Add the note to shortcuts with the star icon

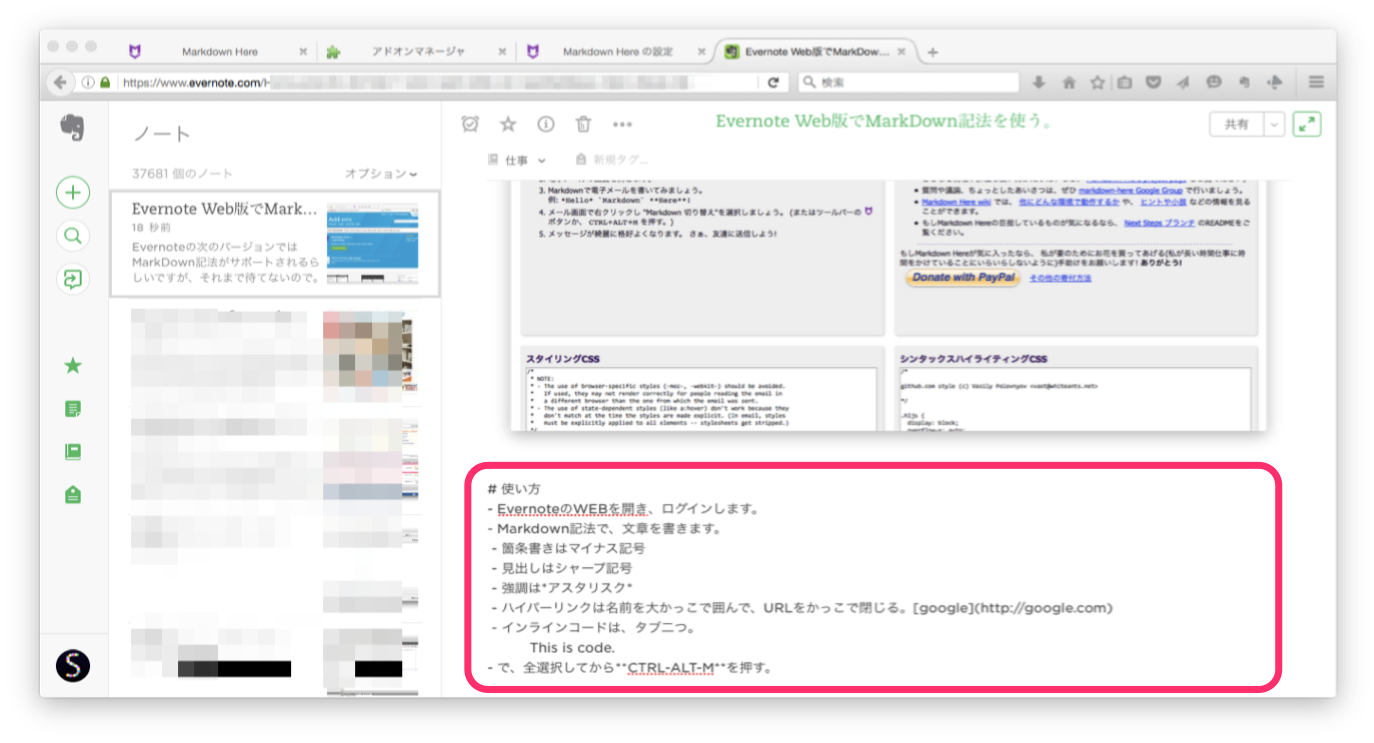click(x=508, y=124)
